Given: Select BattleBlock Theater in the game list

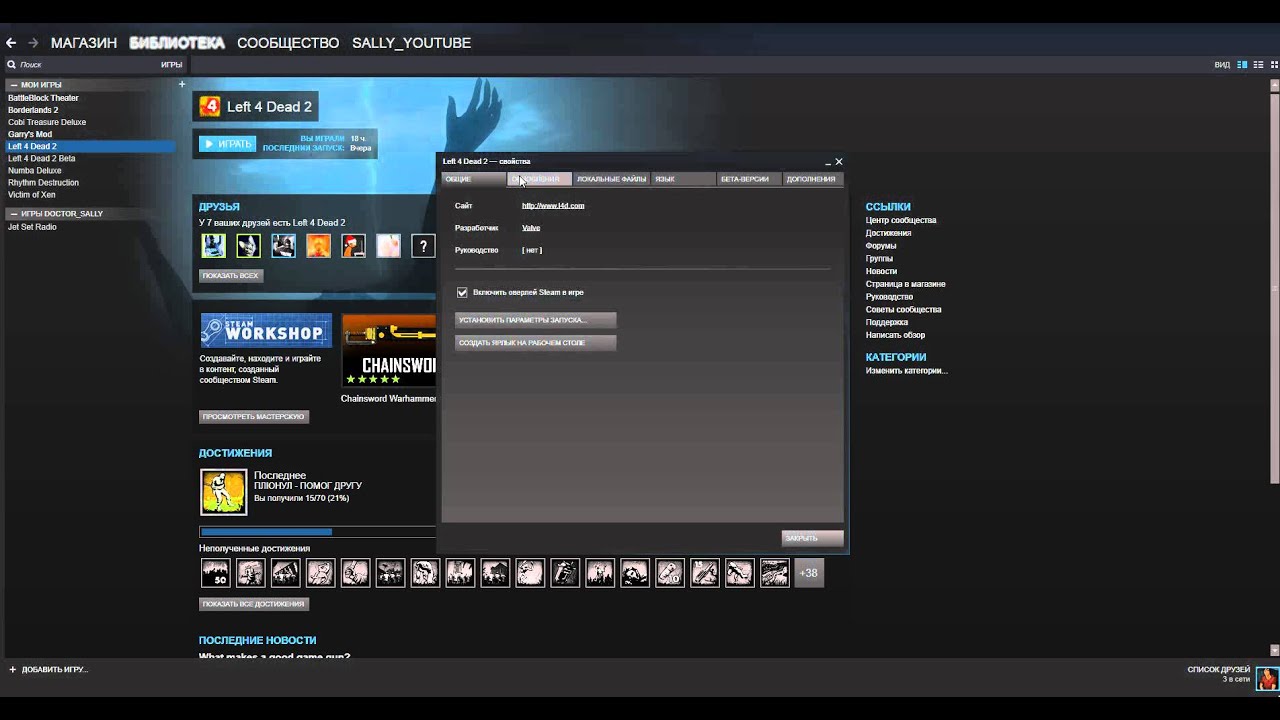Looking at the screenshot, I should (x=43, y=98).
